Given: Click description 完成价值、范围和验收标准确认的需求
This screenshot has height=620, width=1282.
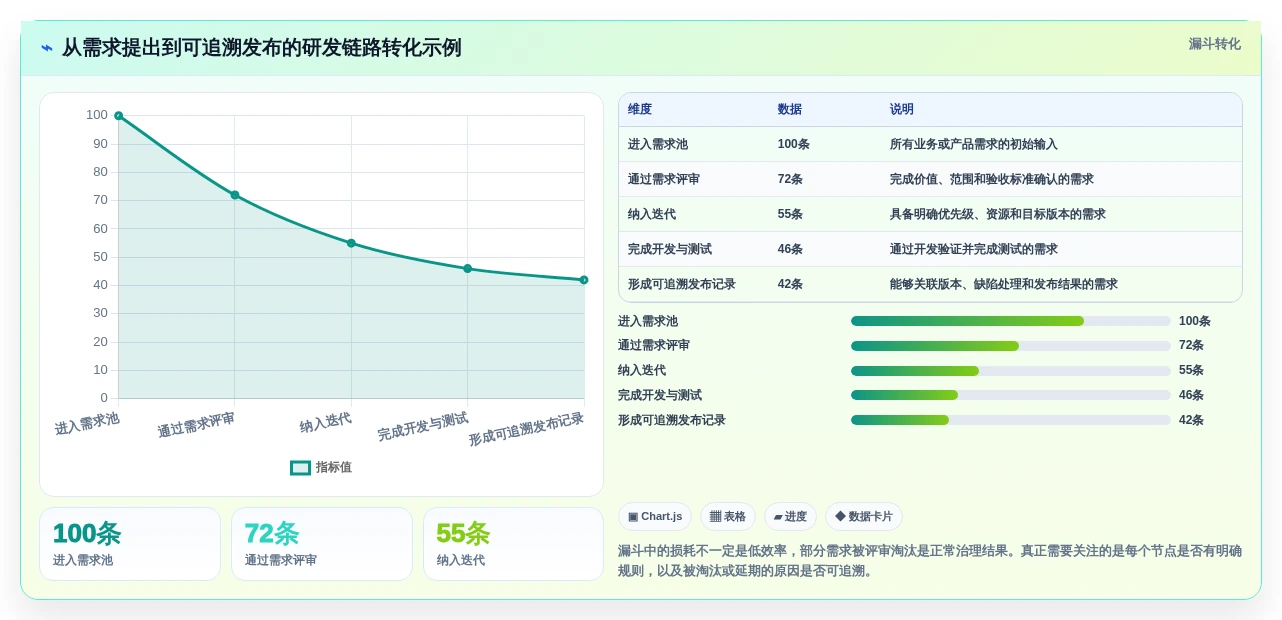Looking at the screenshot, I should pyautogui.click(x=992, y=179).
